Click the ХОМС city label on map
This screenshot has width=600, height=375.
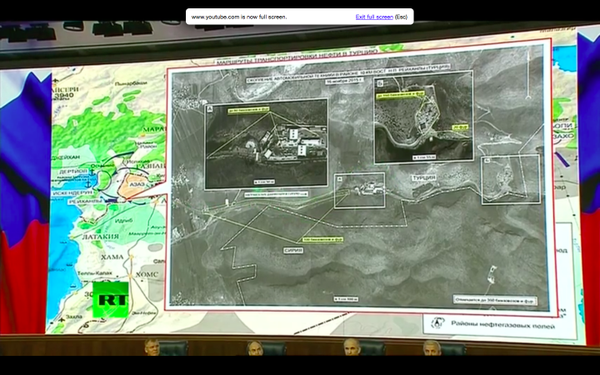(x=147, y=275)
